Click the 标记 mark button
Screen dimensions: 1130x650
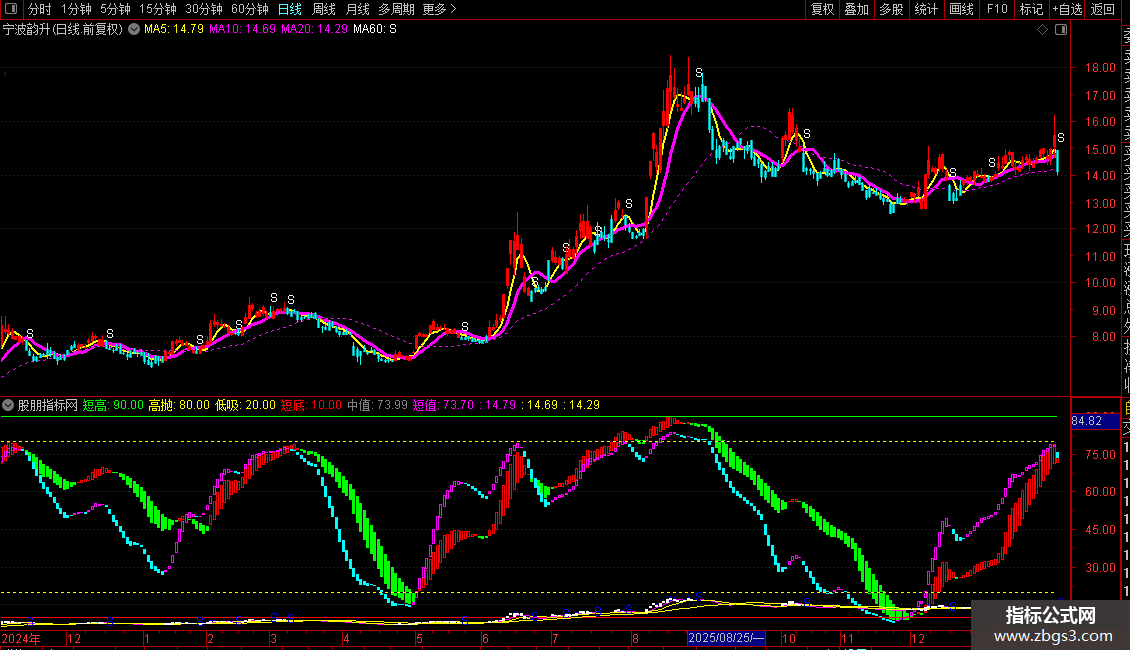click(1030, 10)
